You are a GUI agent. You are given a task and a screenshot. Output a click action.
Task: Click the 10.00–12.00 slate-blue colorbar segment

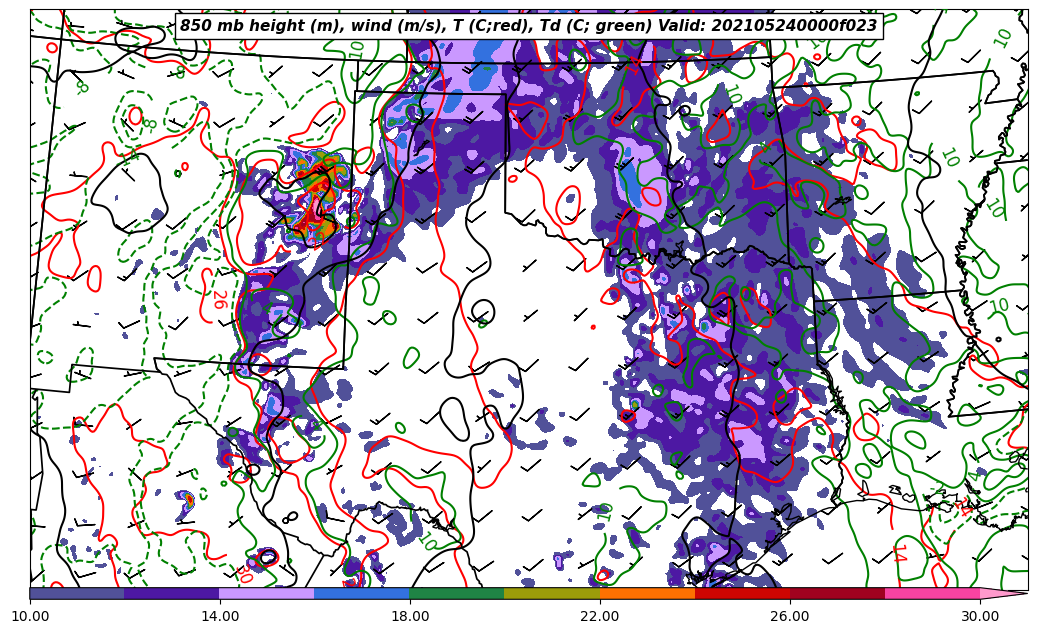pyautogui.click(x=77, y=593)
